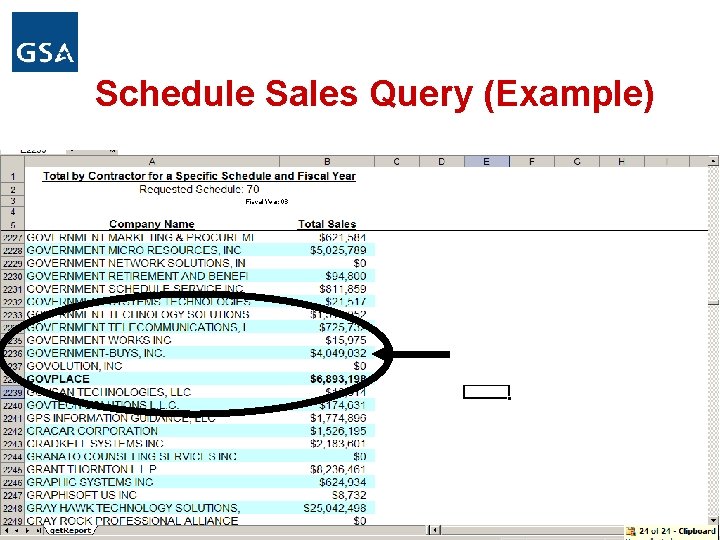Open the 21 of 24 Clipboard taskbar item
Screen dimensions: 720x540
pos(672,531)
